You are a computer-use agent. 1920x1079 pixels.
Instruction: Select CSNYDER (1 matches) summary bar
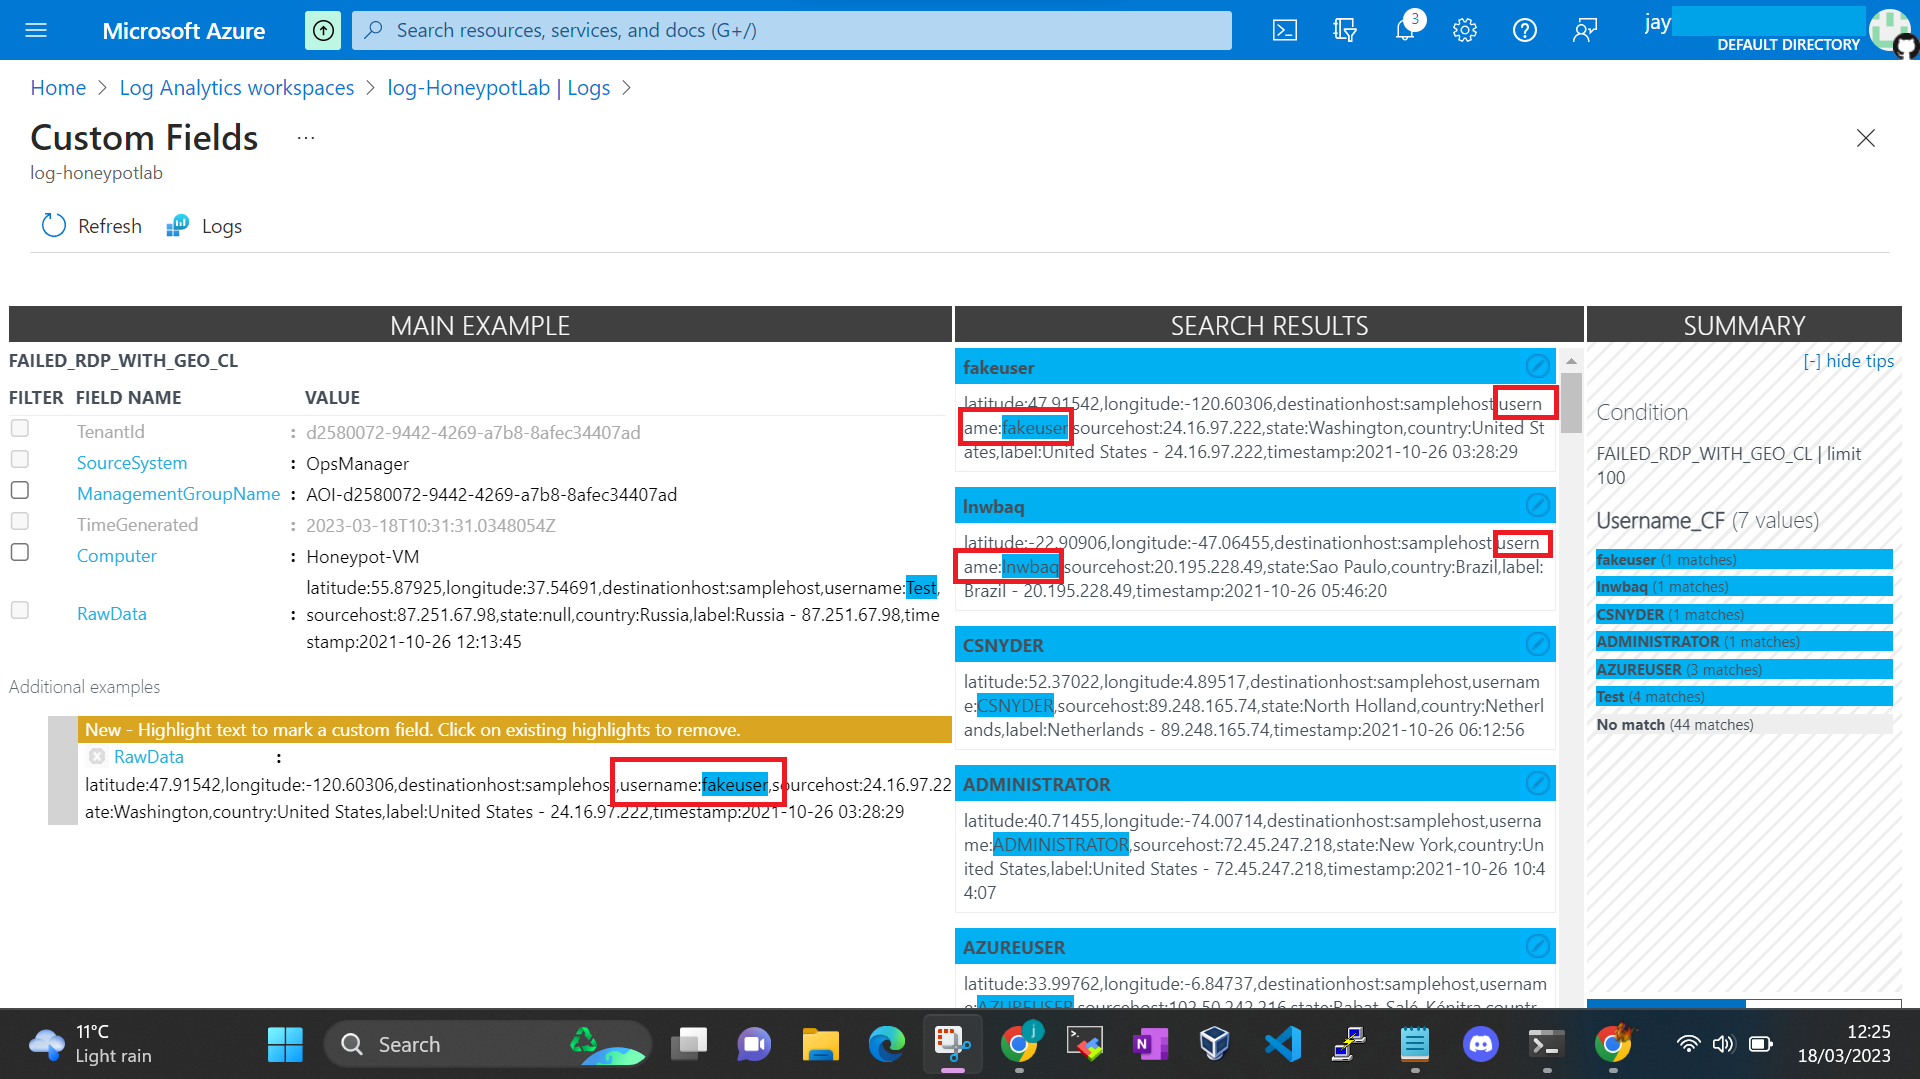click(1744, 614)
